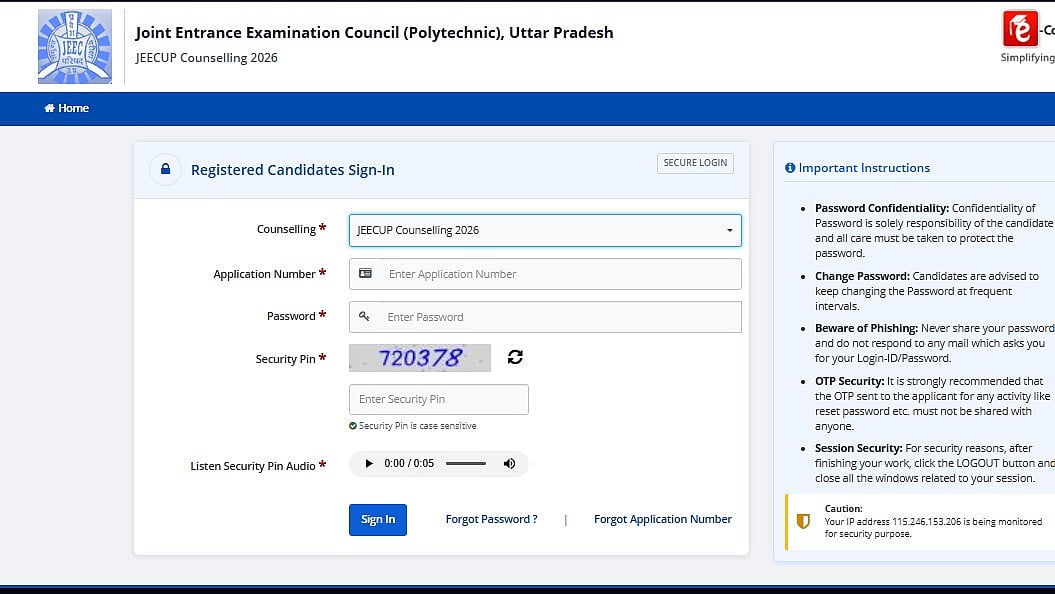Click 'Security Pin is case sensitive' text
The width and height of the screenshot is (1055, 594).
[x=417, y=426]
